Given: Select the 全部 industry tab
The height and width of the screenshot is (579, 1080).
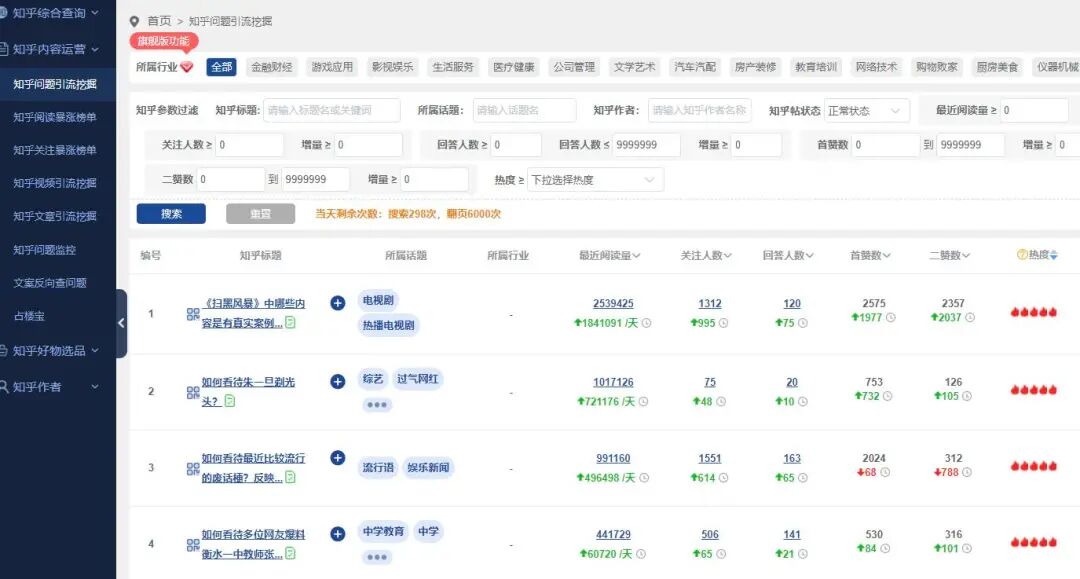Looking at the screenshot, I should 222,67.
